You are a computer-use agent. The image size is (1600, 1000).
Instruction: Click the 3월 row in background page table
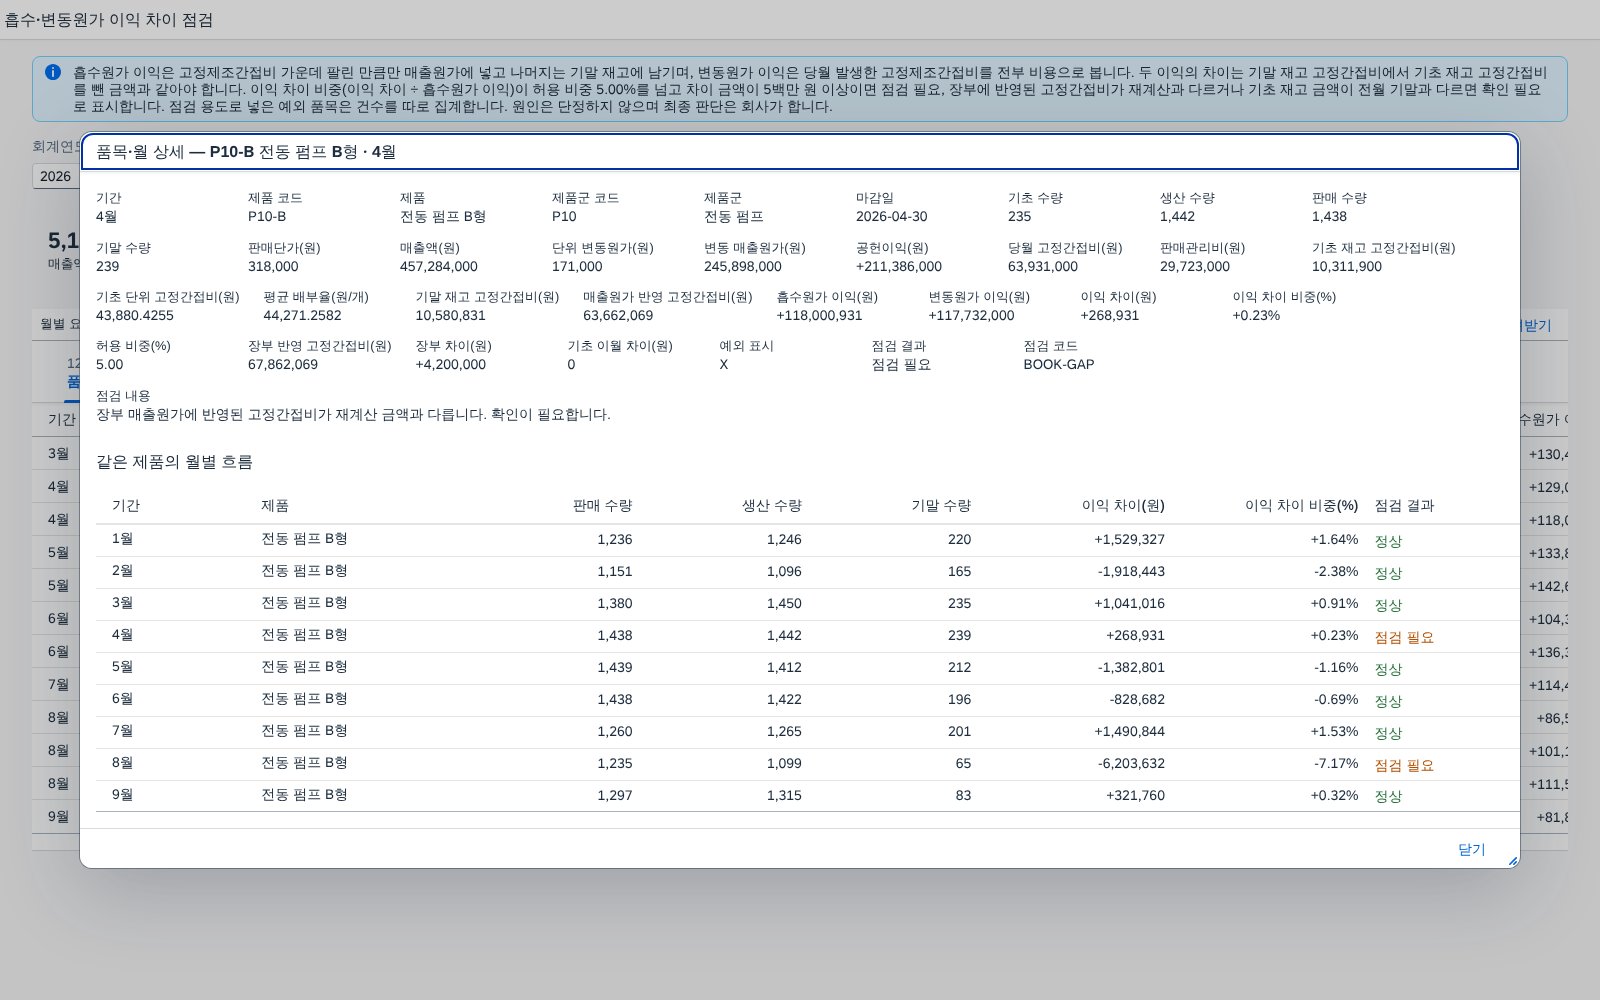[x=58, y=454]
